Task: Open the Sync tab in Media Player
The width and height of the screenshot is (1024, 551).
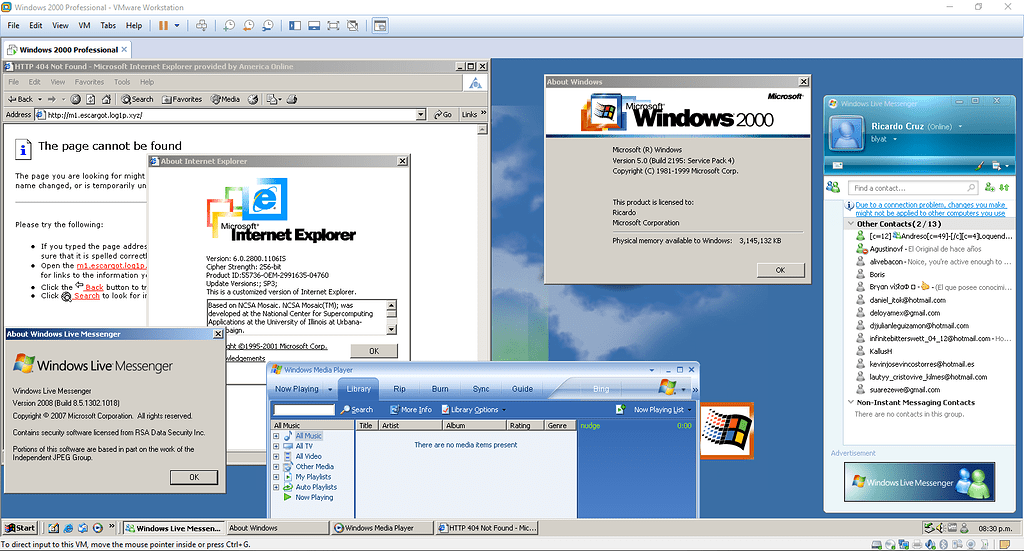Action: click(x=481, y=389)
